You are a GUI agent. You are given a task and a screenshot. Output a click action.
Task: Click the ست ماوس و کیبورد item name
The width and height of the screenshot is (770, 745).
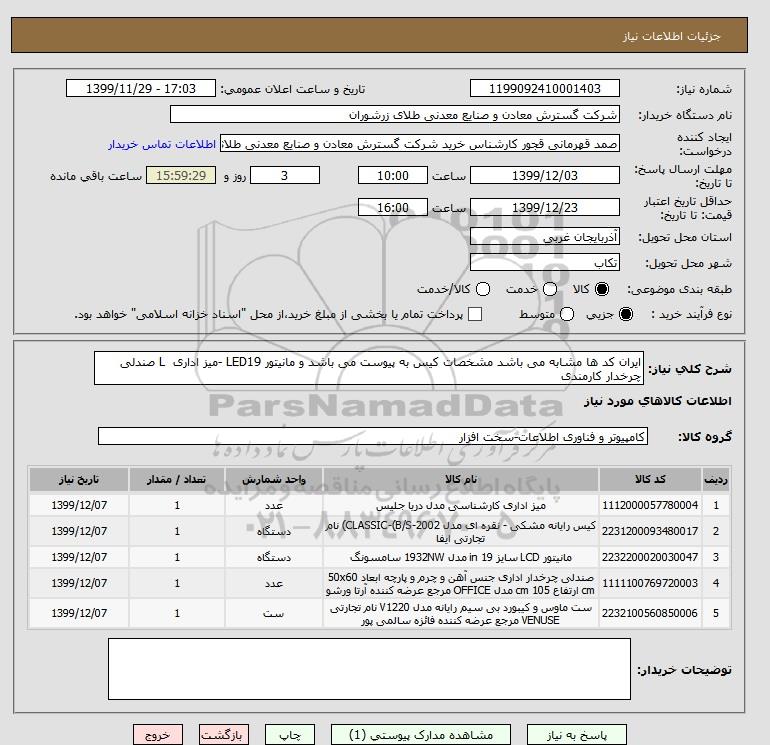point(461,614)
